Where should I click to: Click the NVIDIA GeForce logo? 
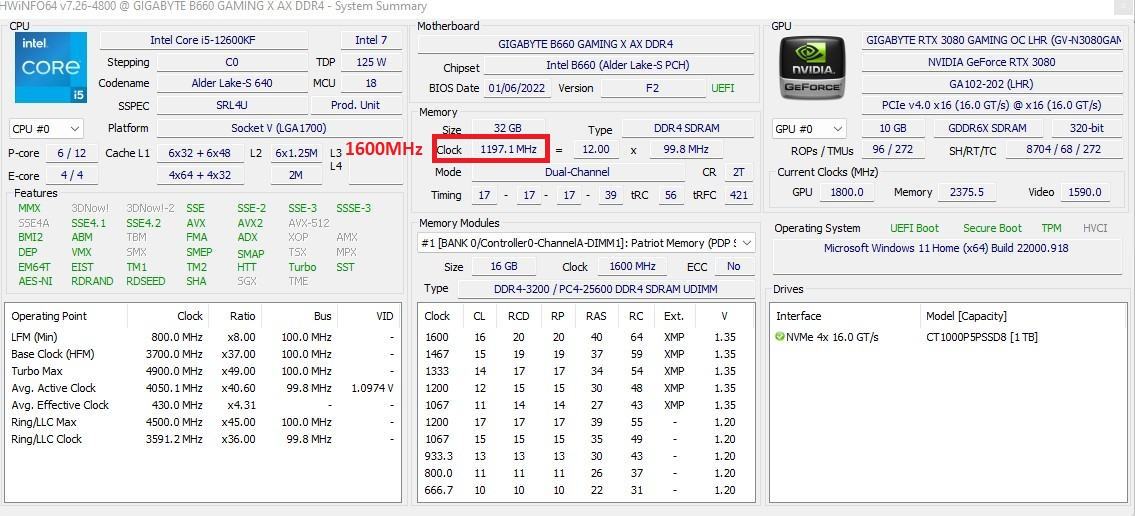point(812,67)
